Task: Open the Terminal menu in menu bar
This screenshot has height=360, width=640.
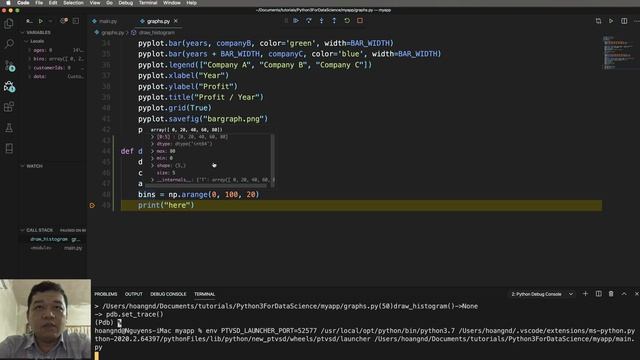Action: [x=148, y=3]
